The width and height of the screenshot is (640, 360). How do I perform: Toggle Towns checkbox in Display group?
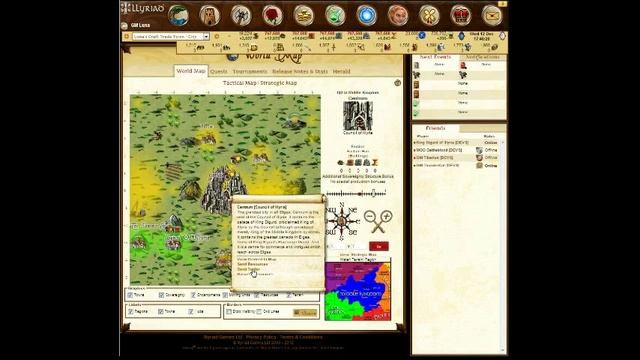(130, 295)
